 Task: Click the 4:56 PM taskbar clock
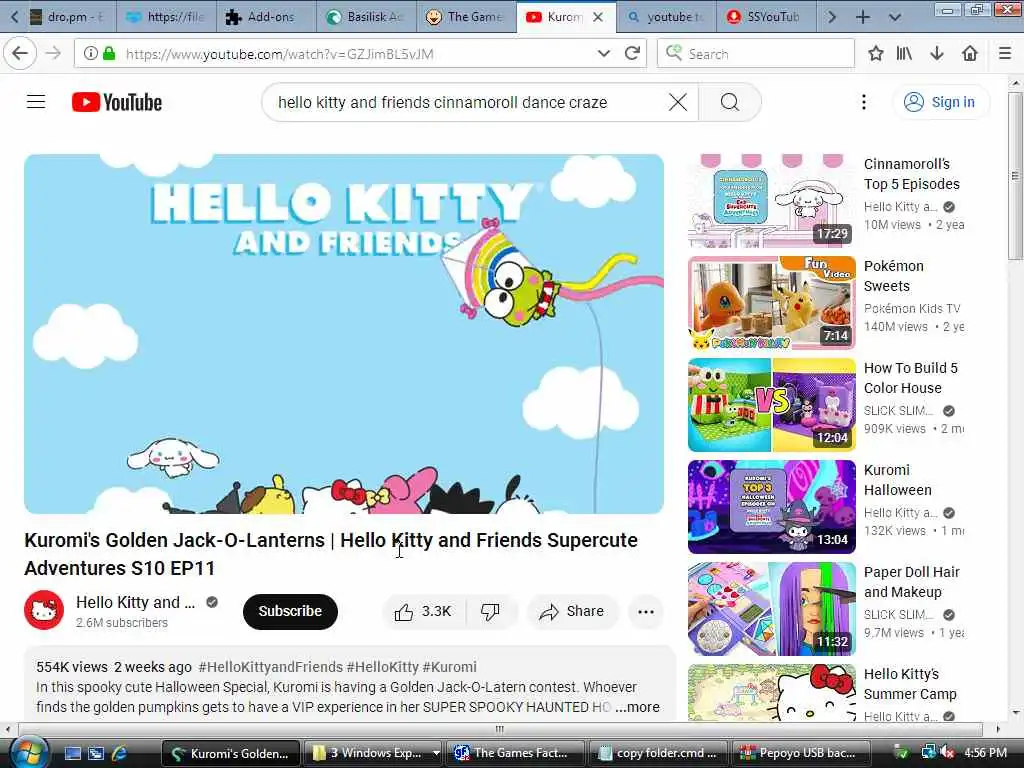pyautogui.click(x=985, y=753)
